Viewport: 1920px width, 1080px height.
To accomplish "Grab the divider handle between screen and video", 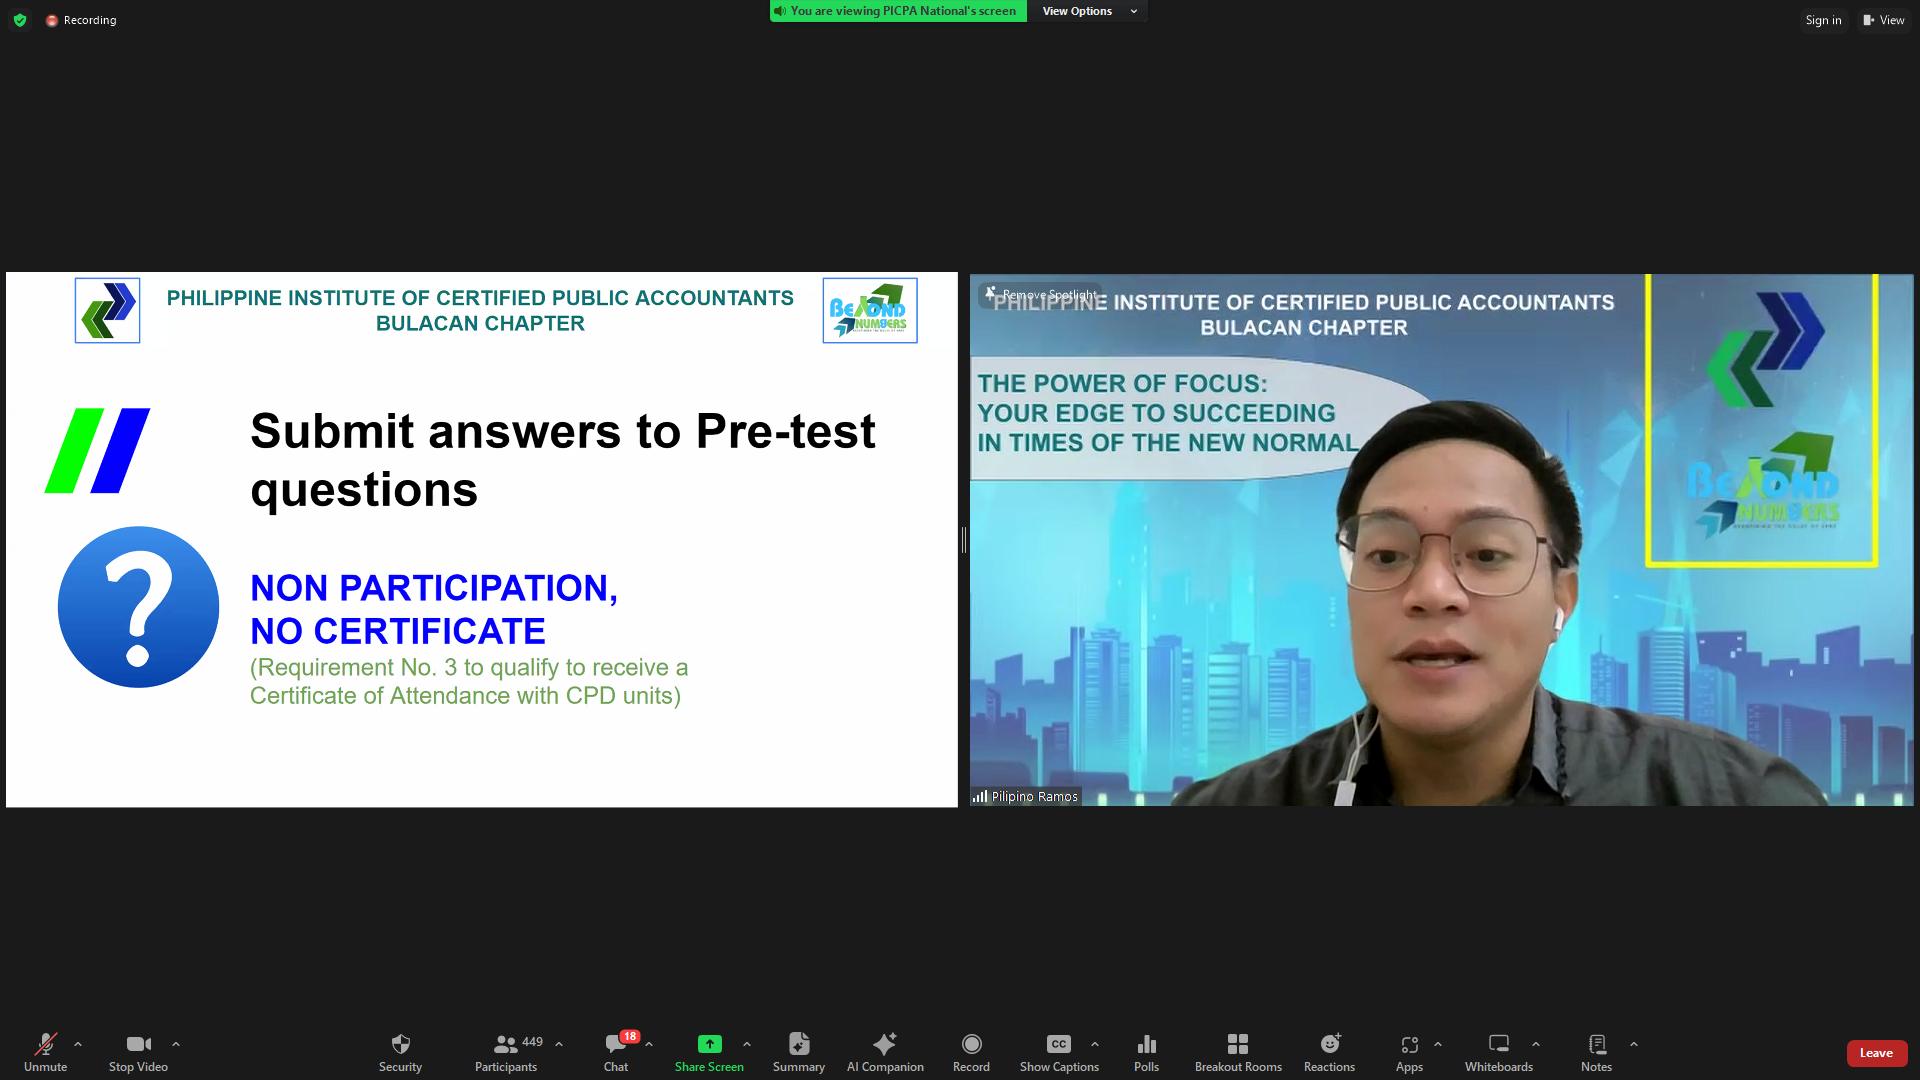I will (963, 540).
